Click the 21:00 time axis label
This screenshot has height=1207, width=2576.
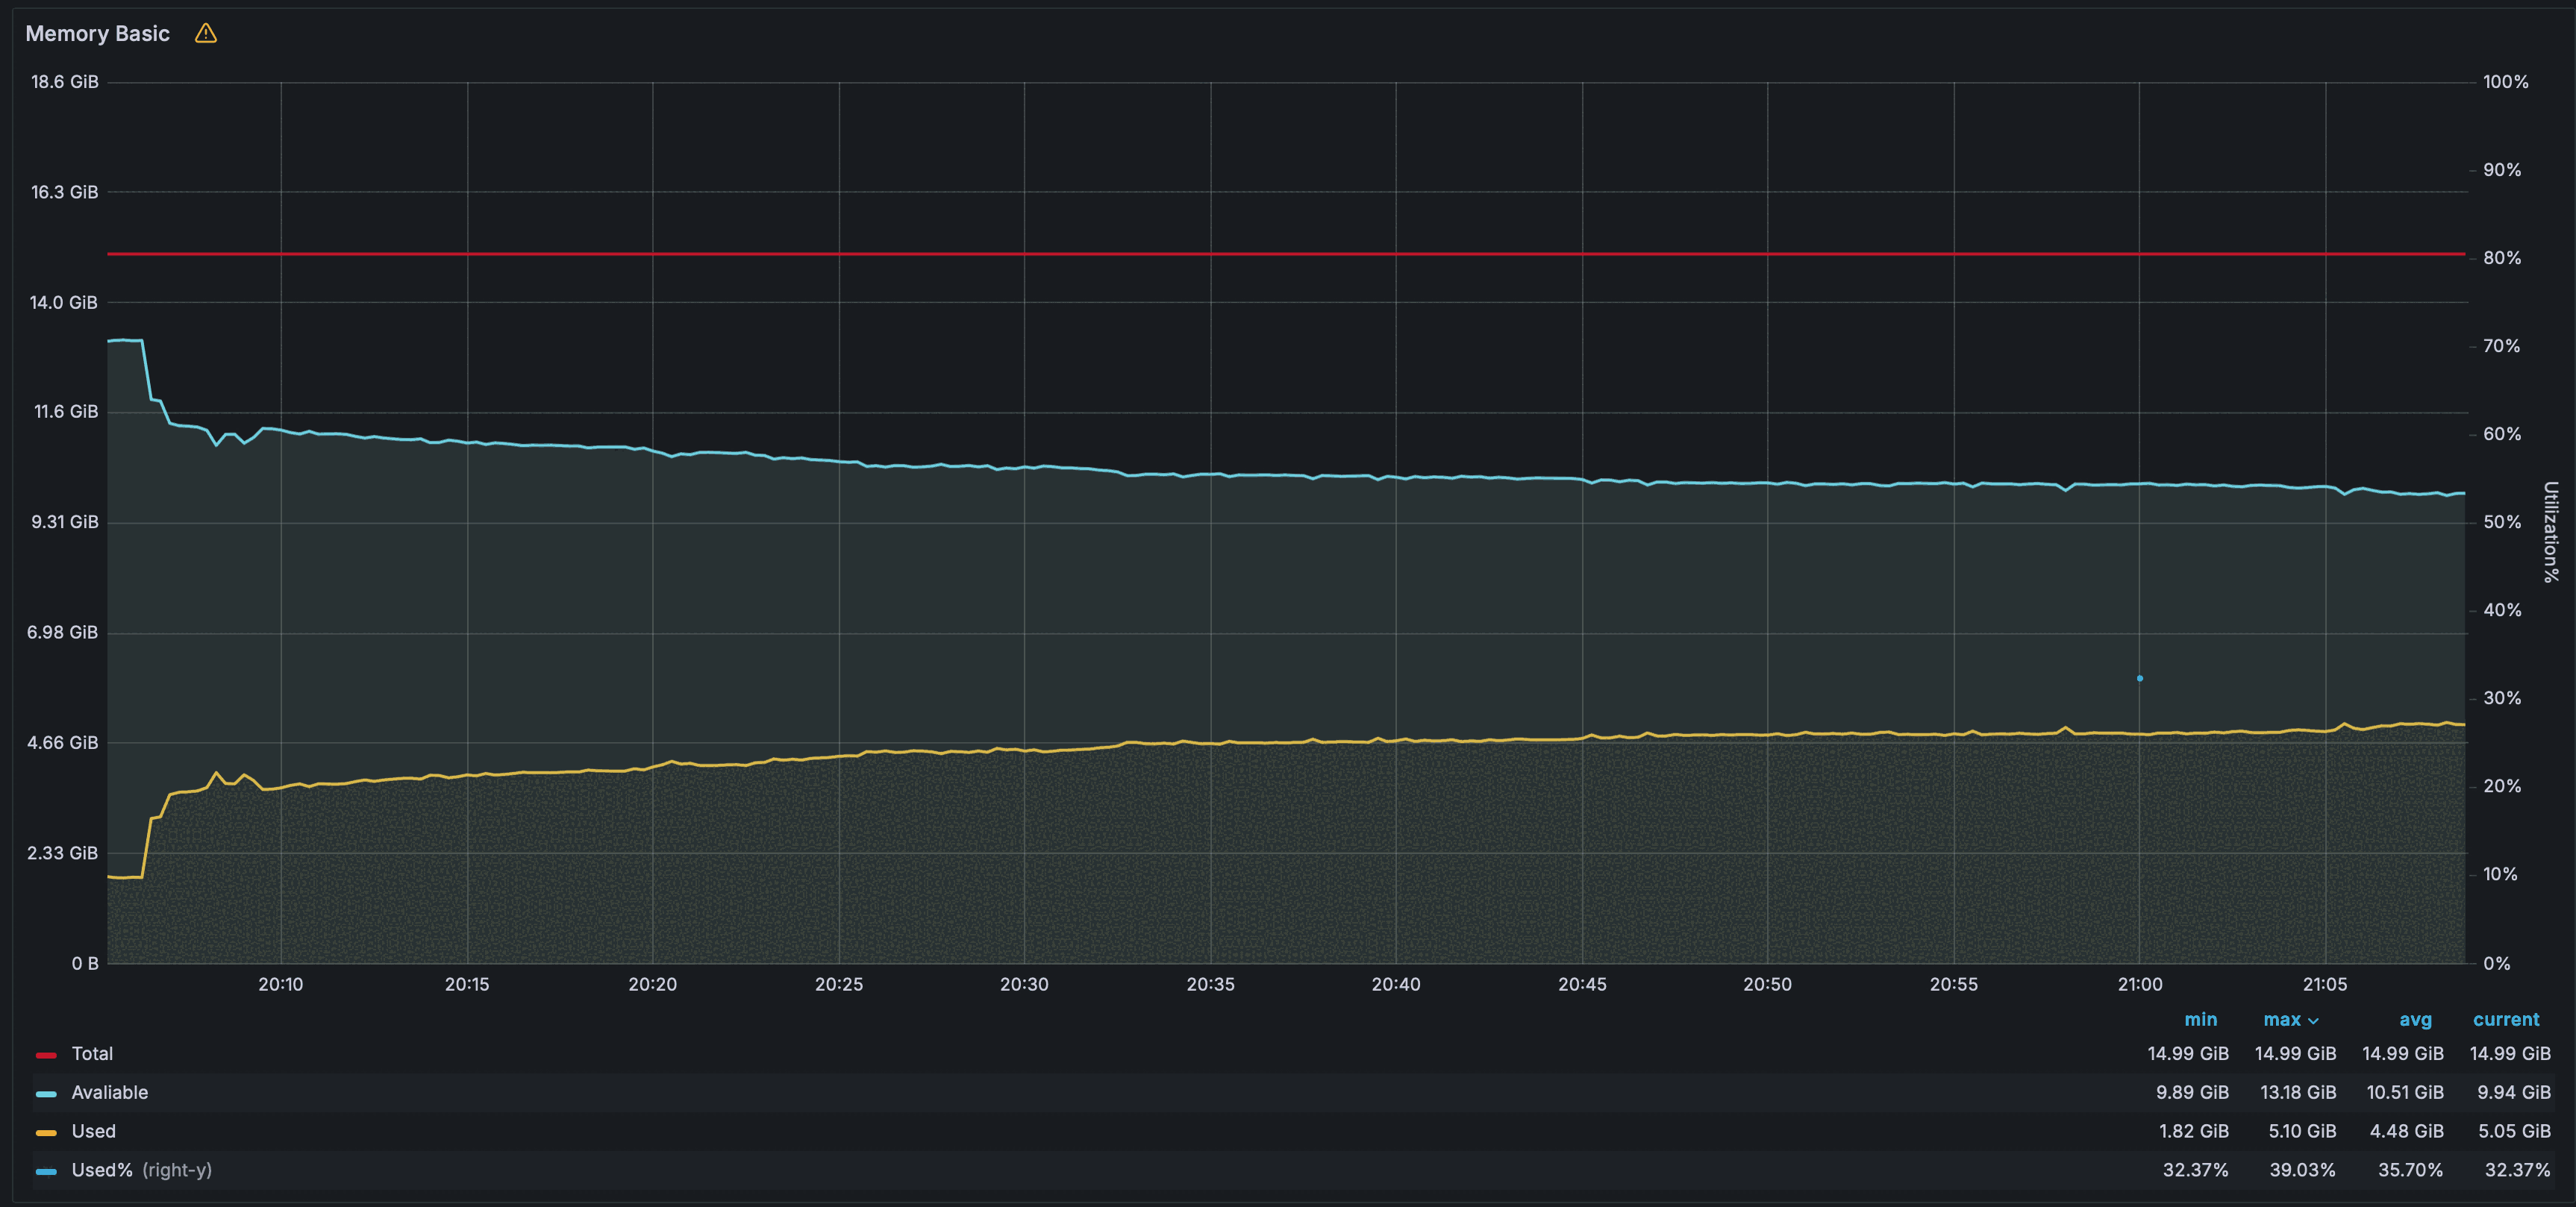(2139, 985)
